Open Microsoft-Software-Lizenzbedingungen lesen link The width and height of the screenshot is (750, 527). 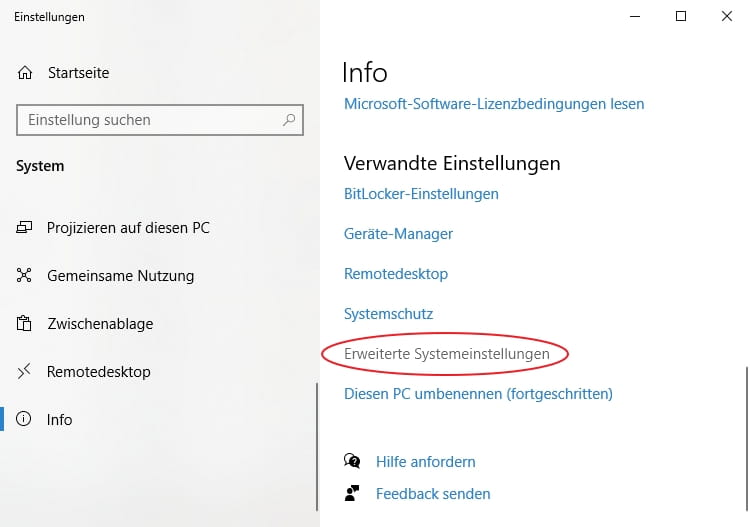(x=494, y=103)
